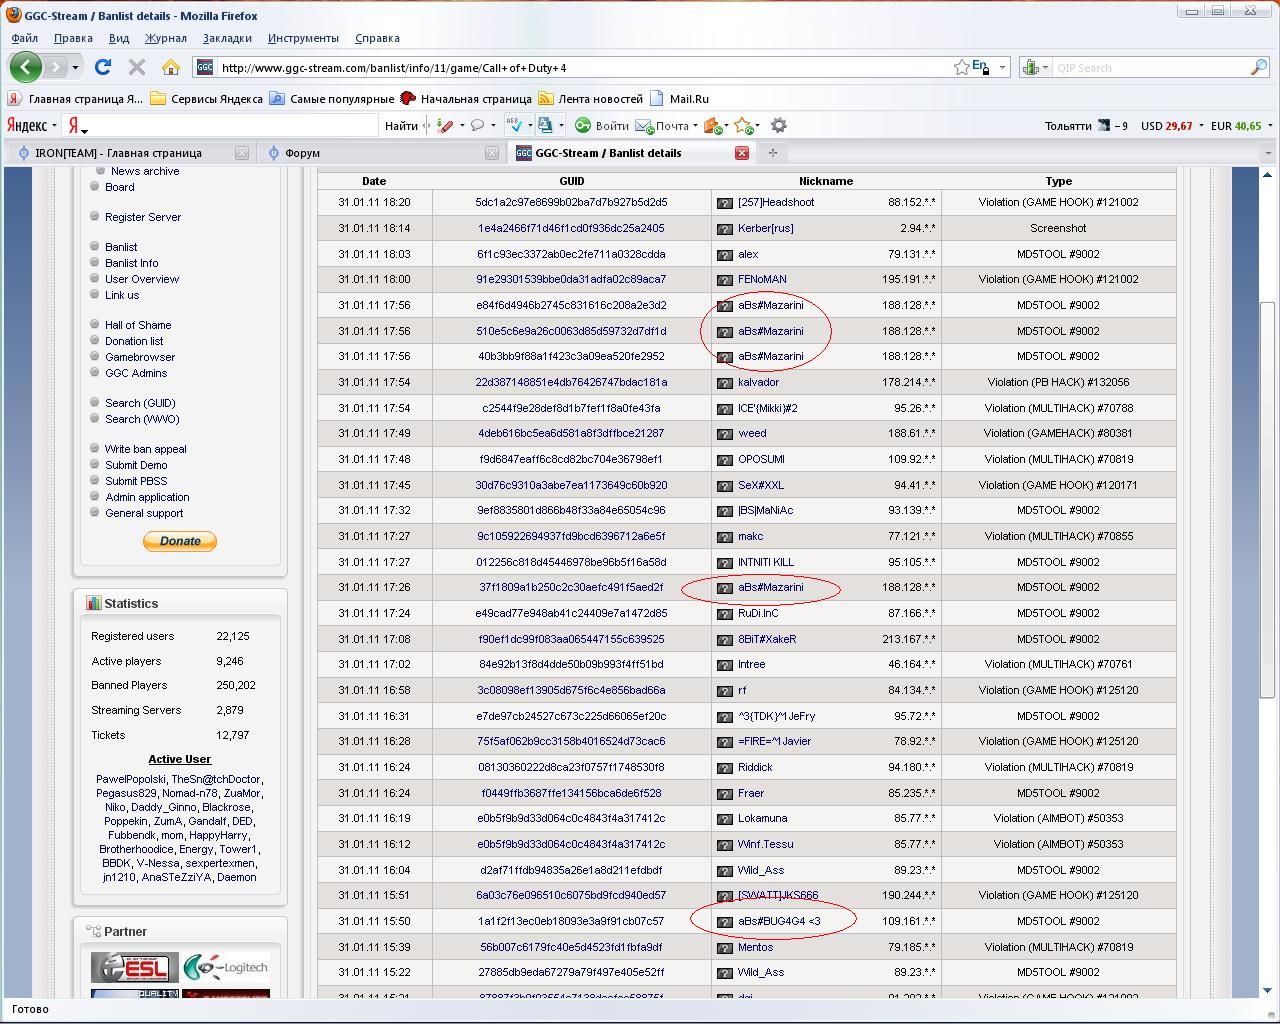Screen dimensions: 1280x1024
Task: Click the highlighter icon in Yandex bar
Action: (x=446, y=125)
